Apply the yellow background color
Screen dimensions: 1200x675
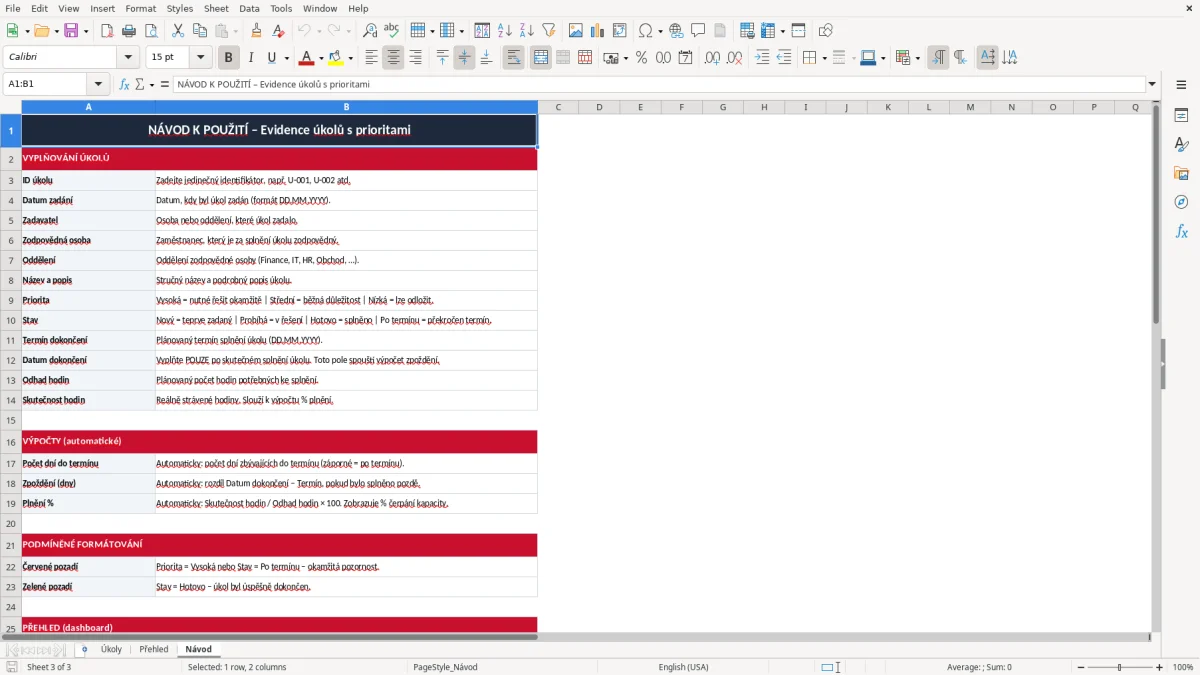(x=336, y=58)
